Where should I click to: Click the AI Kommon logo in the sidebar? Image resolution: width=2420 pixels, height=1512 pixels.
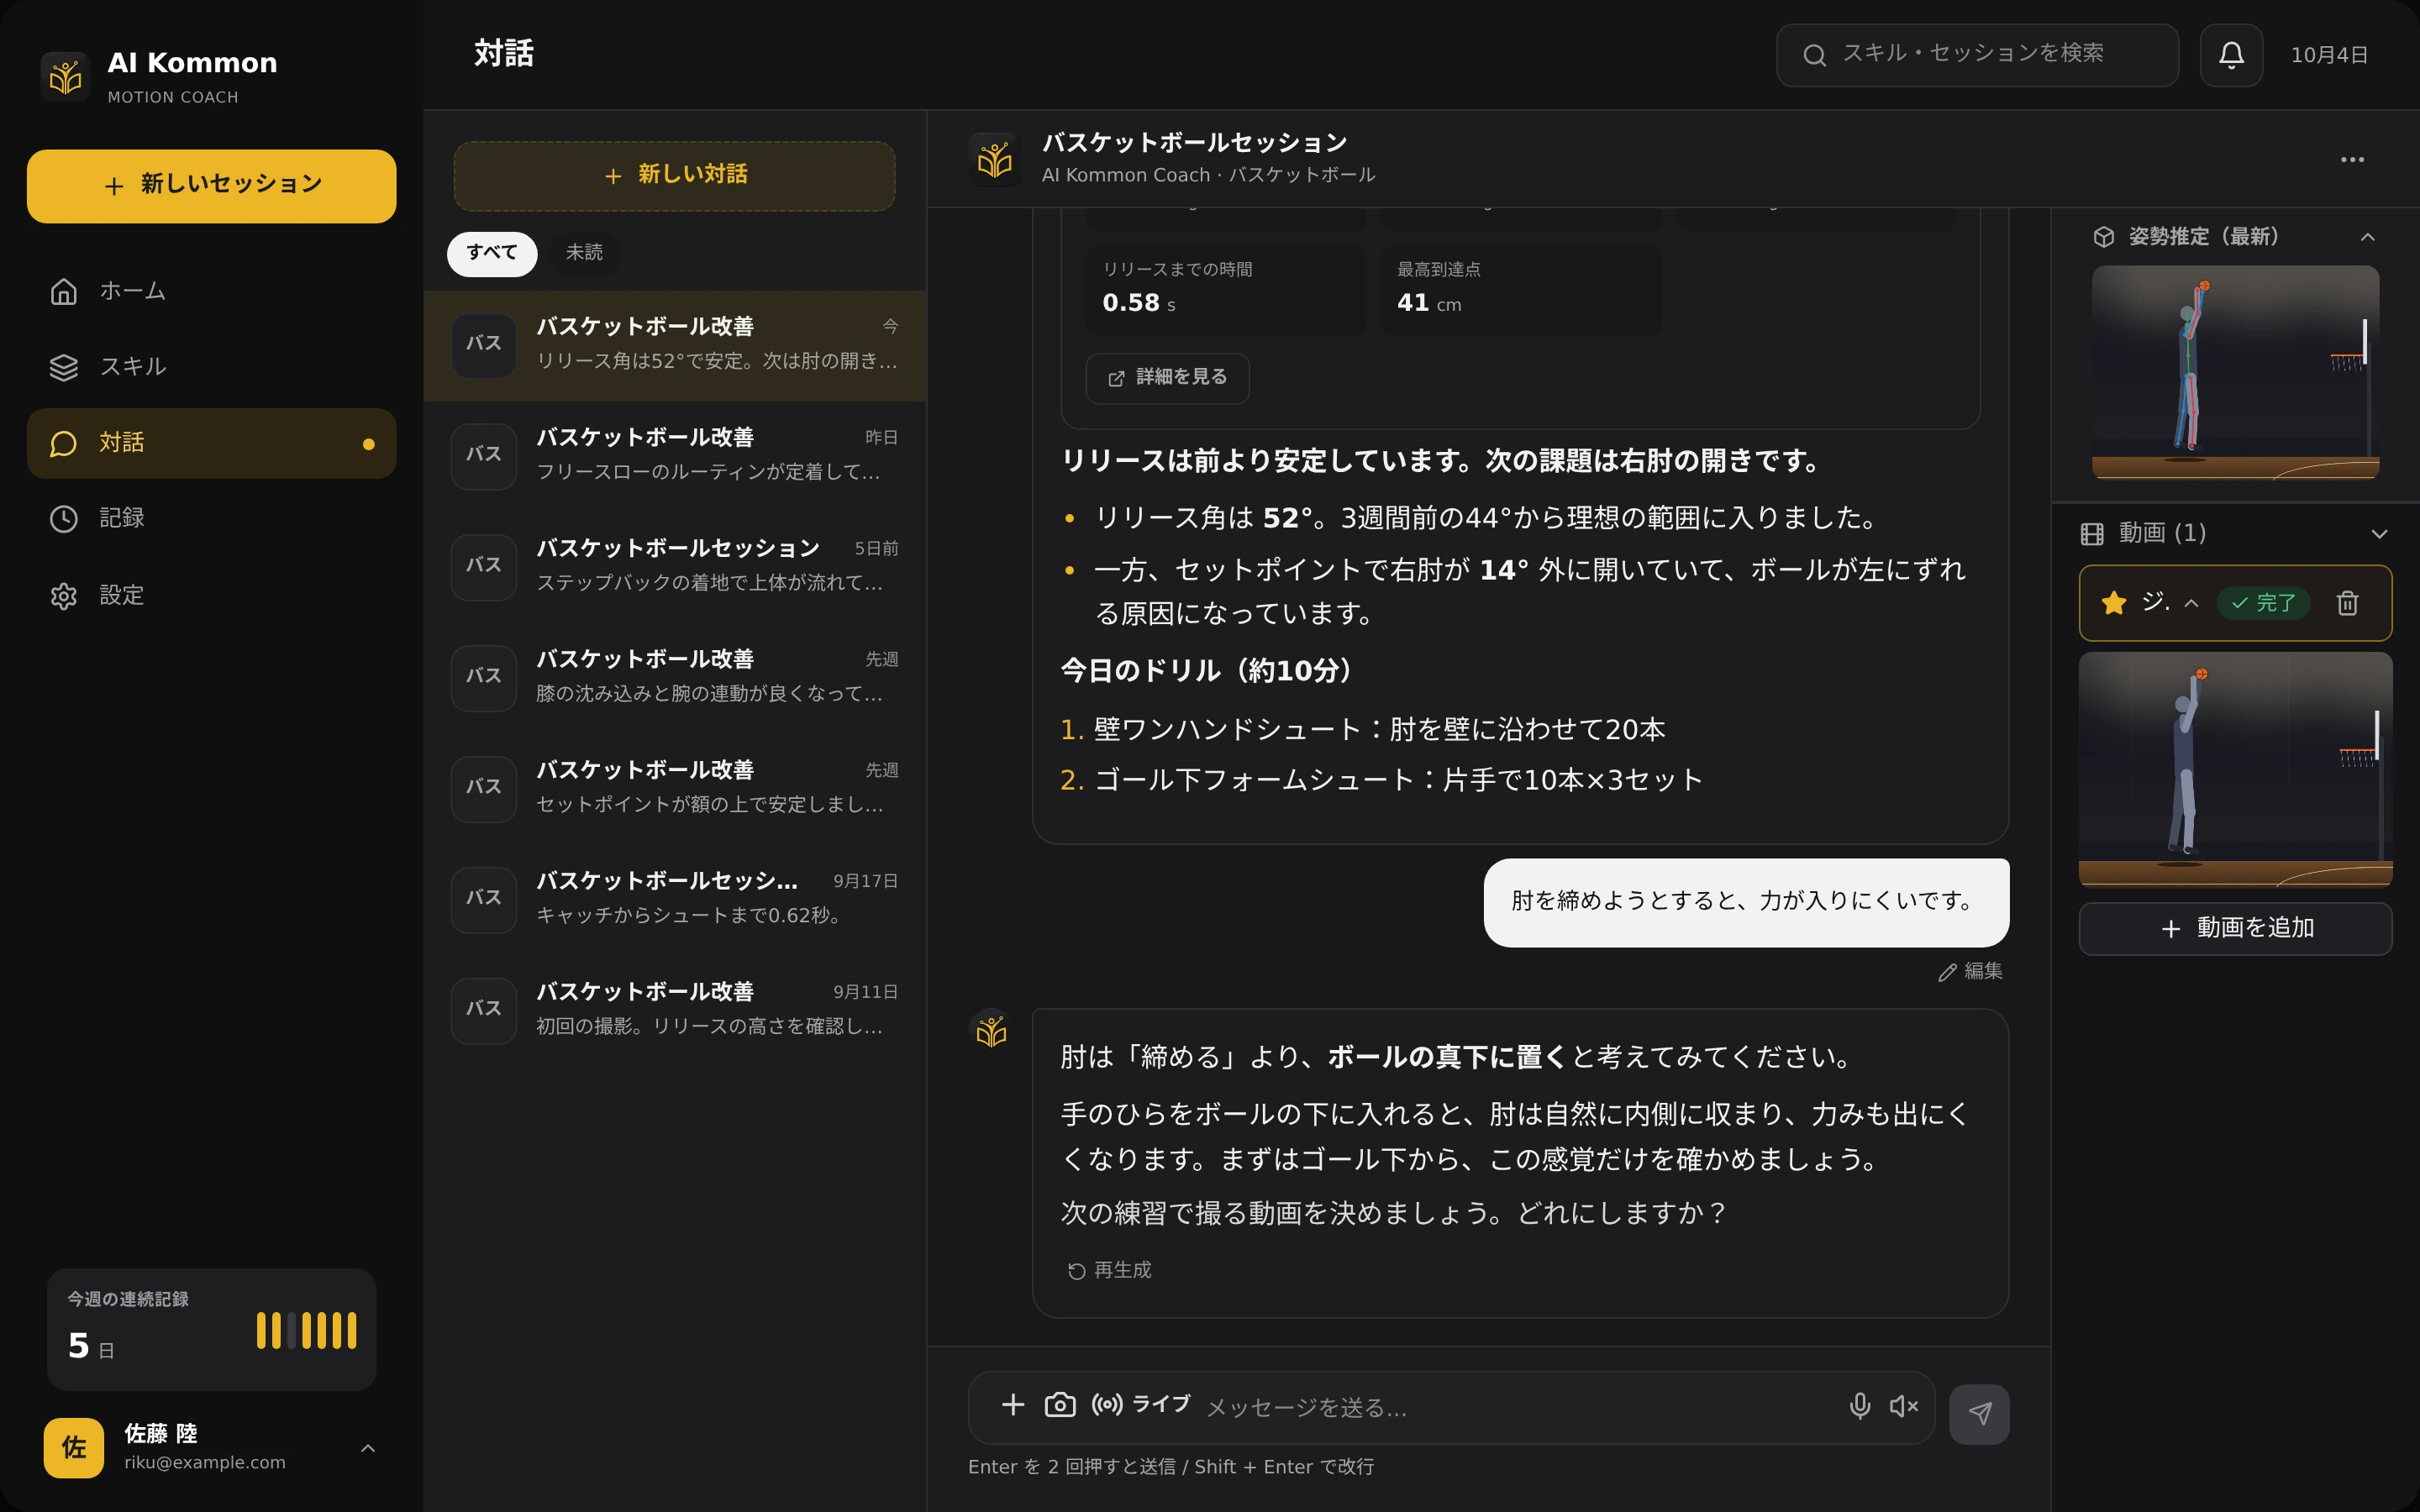click(65, 76)
